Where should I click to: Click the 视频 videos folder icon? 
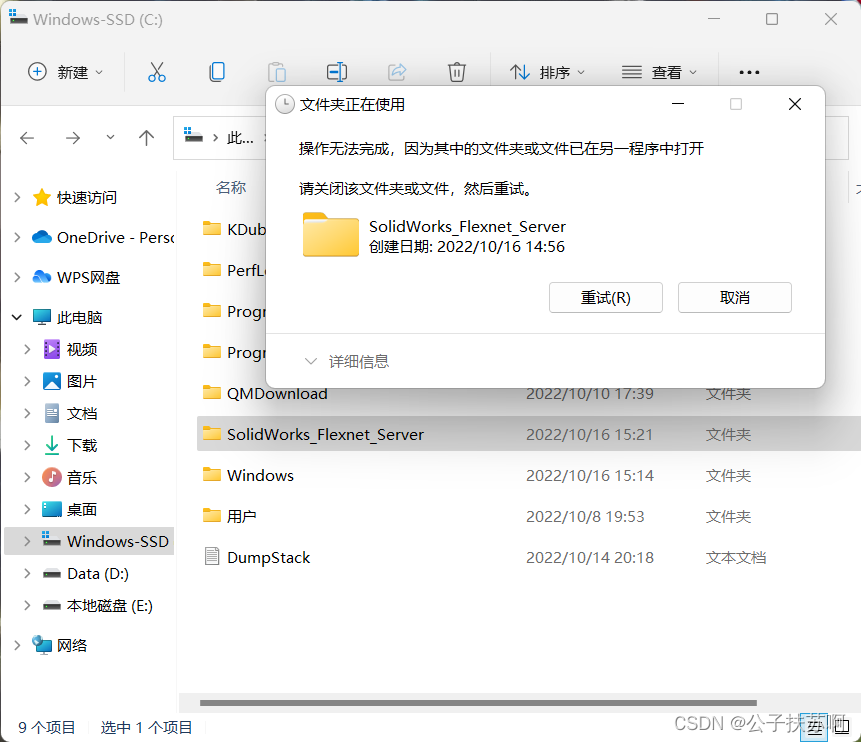pyautogui.click(x=52, y=349)
